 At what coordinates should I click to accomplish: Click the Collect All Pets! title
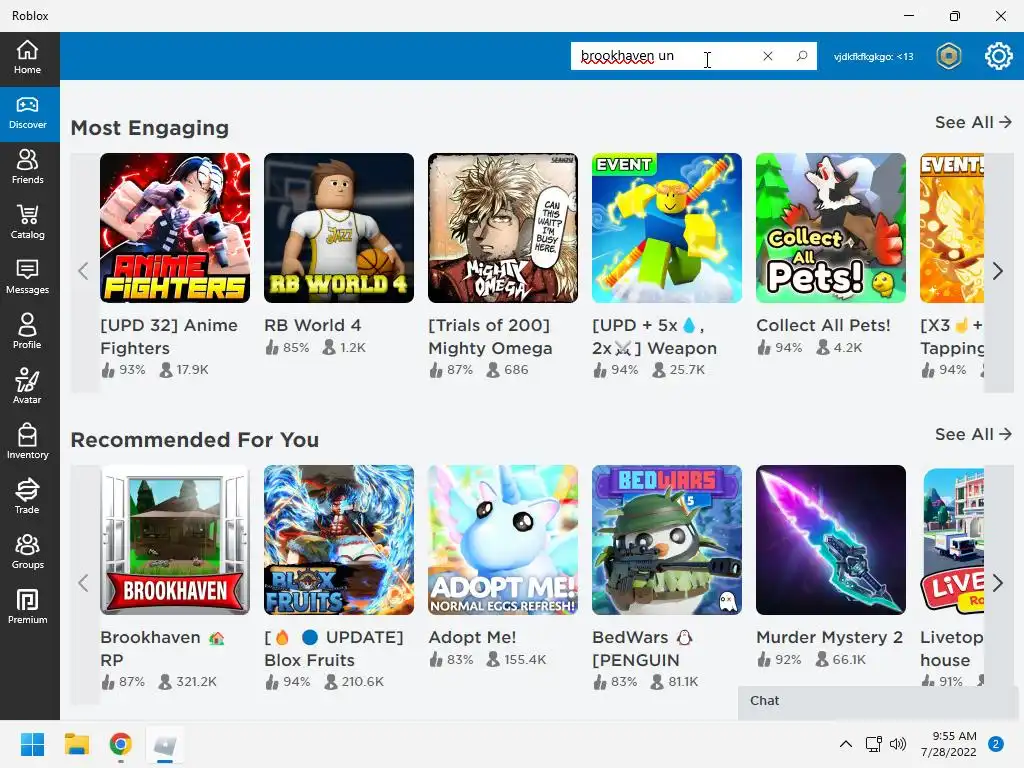point(823,325)
